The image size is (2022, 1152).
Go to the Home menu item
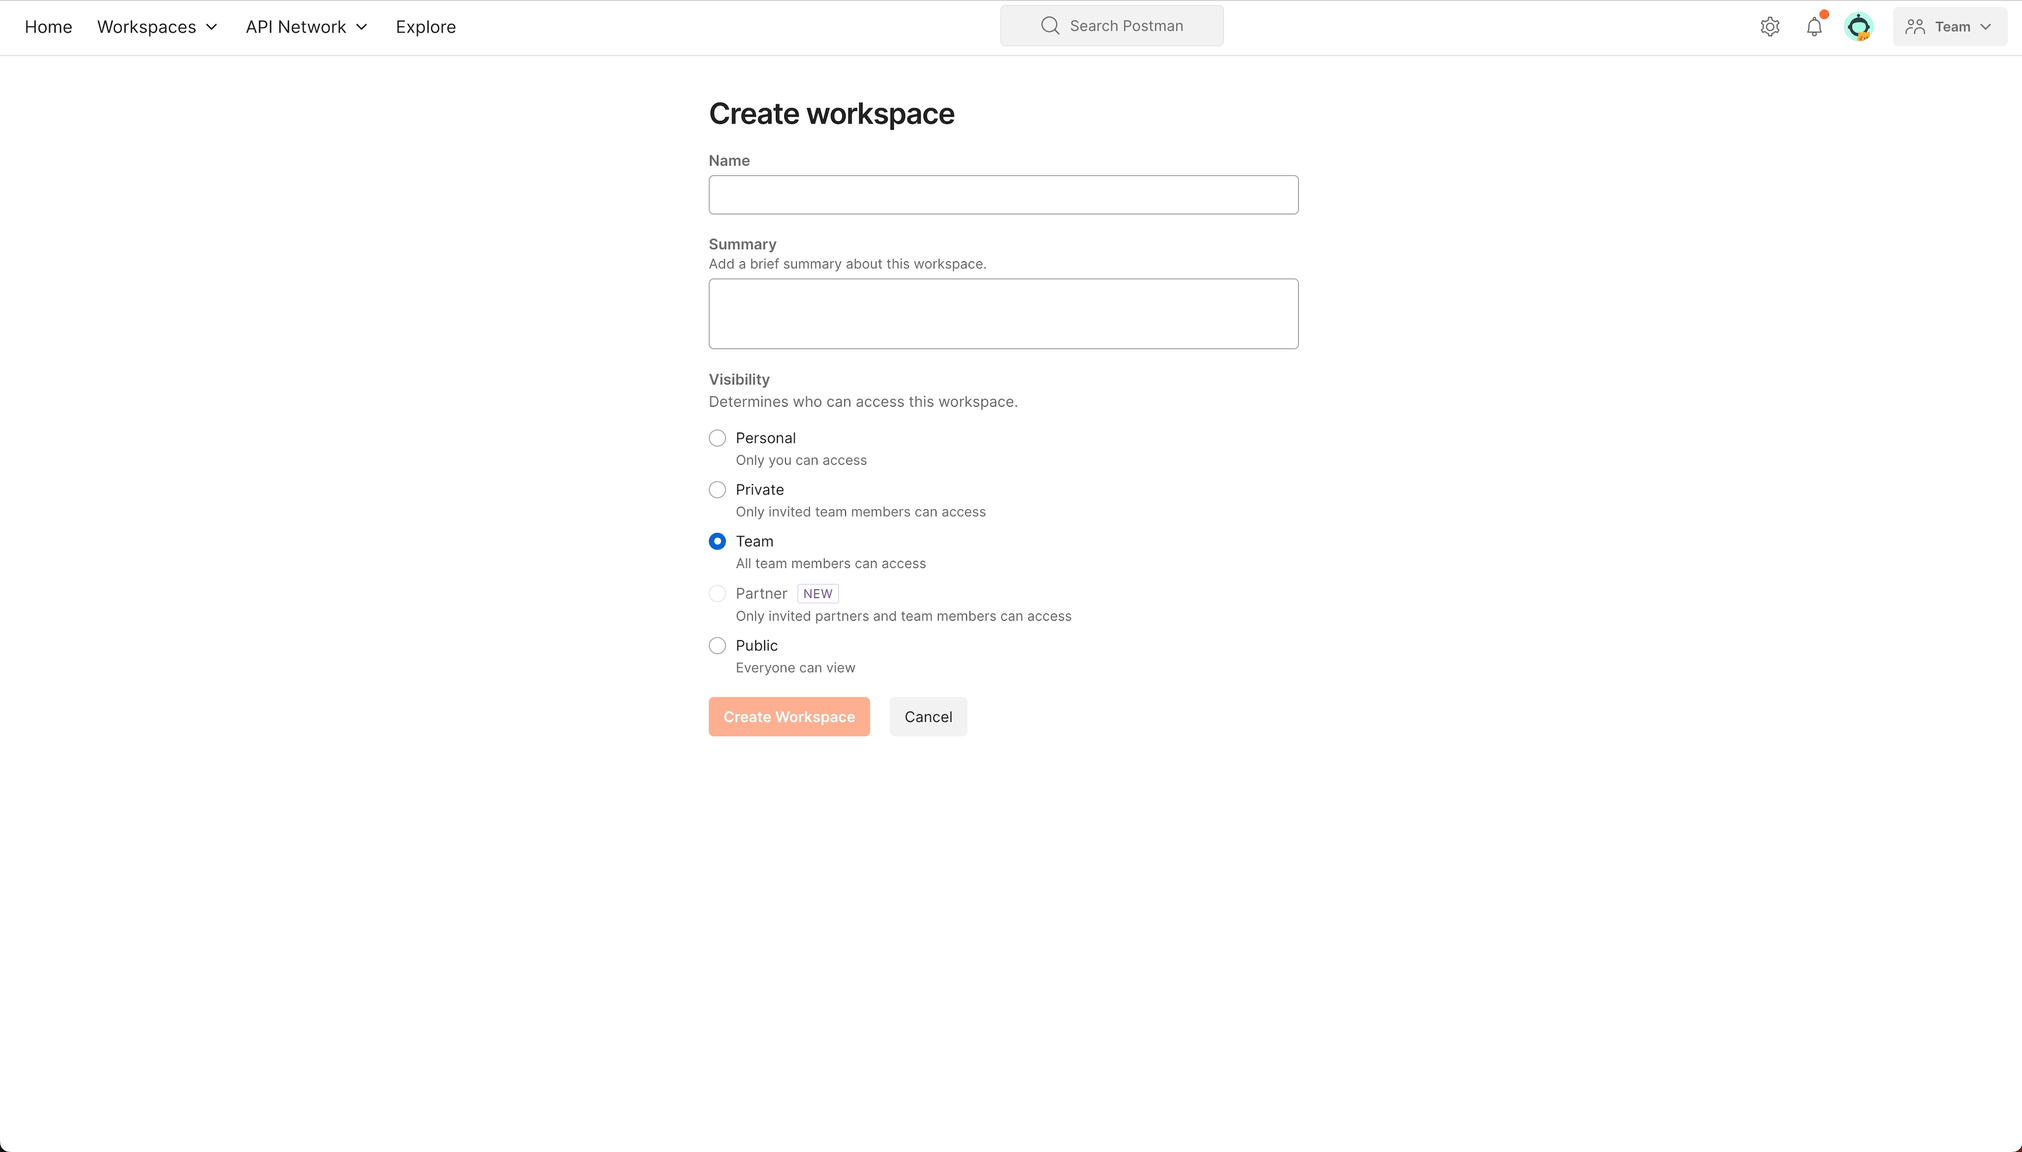48,27
